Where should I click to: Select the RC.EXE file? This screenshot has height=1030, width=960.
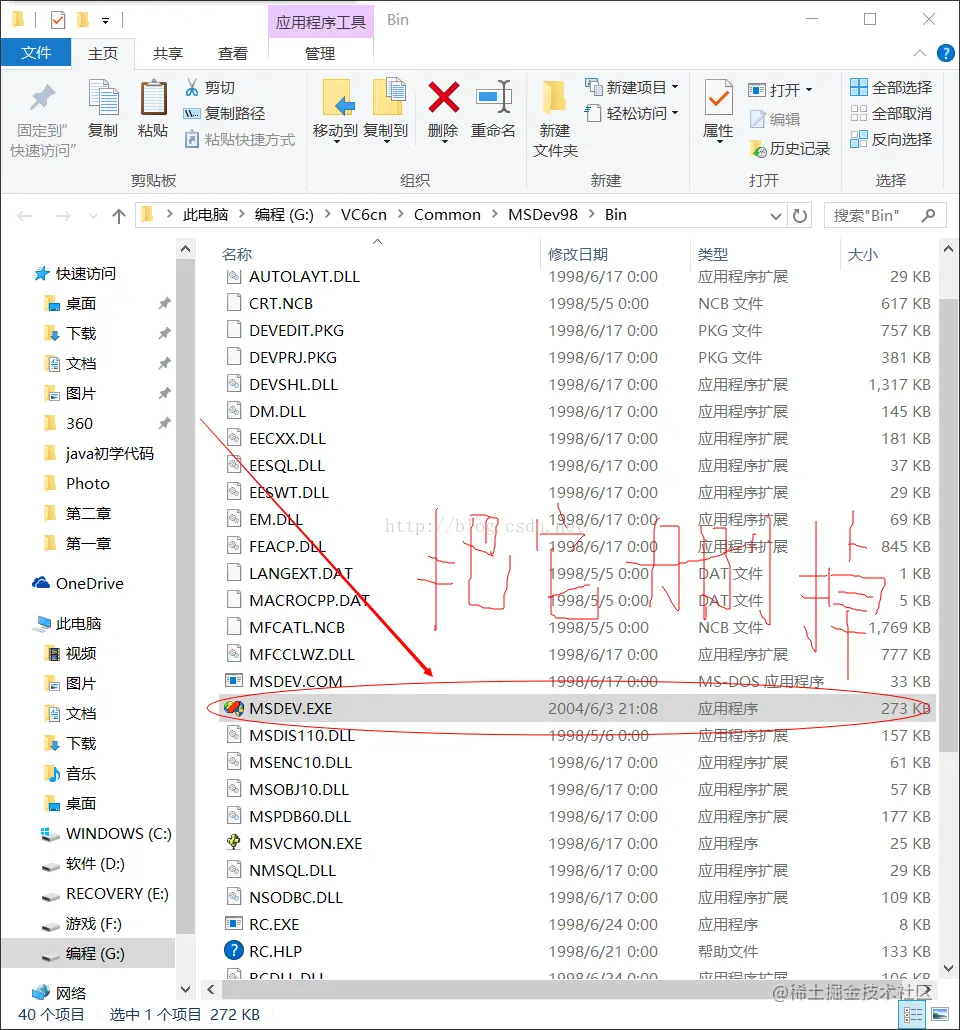coord(577,924)
